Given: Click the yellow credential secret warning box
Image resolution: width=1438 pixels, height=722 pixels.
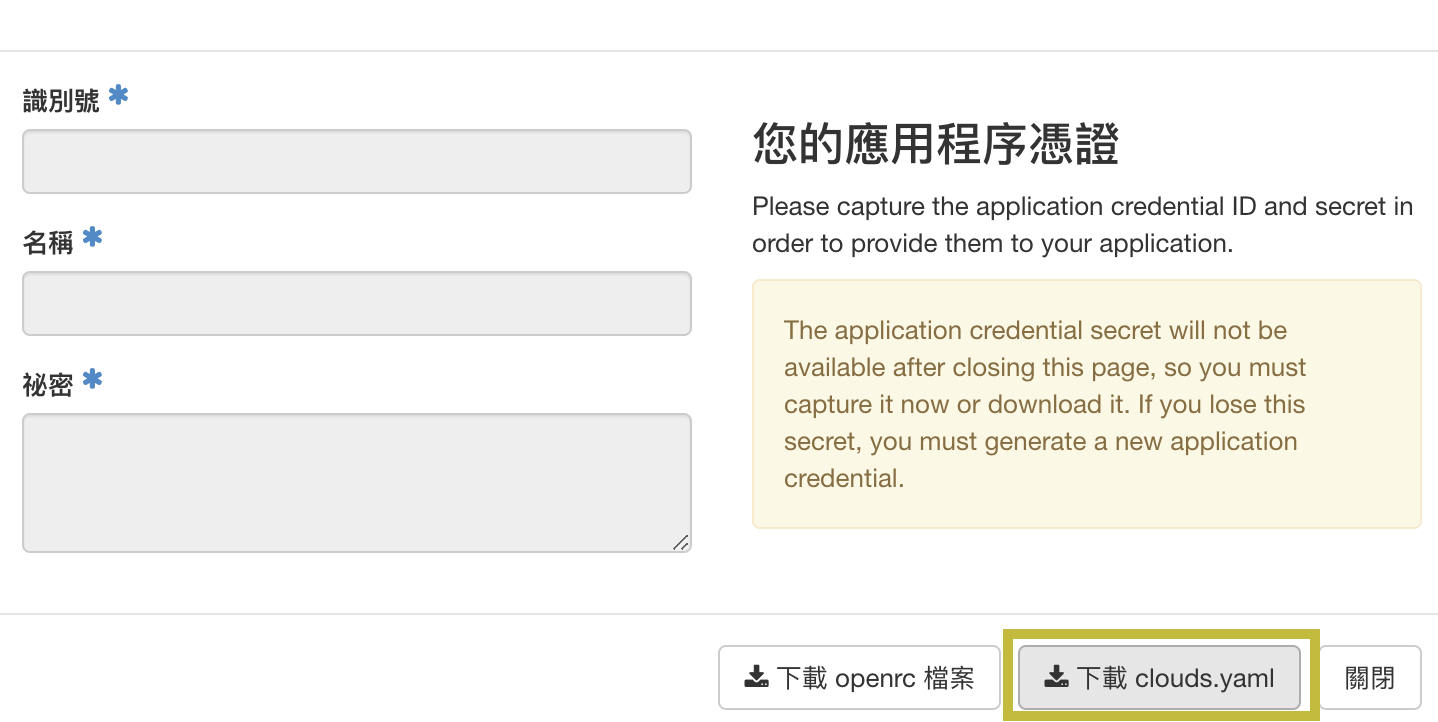Looking at the screenshot, I should 1086,404.
